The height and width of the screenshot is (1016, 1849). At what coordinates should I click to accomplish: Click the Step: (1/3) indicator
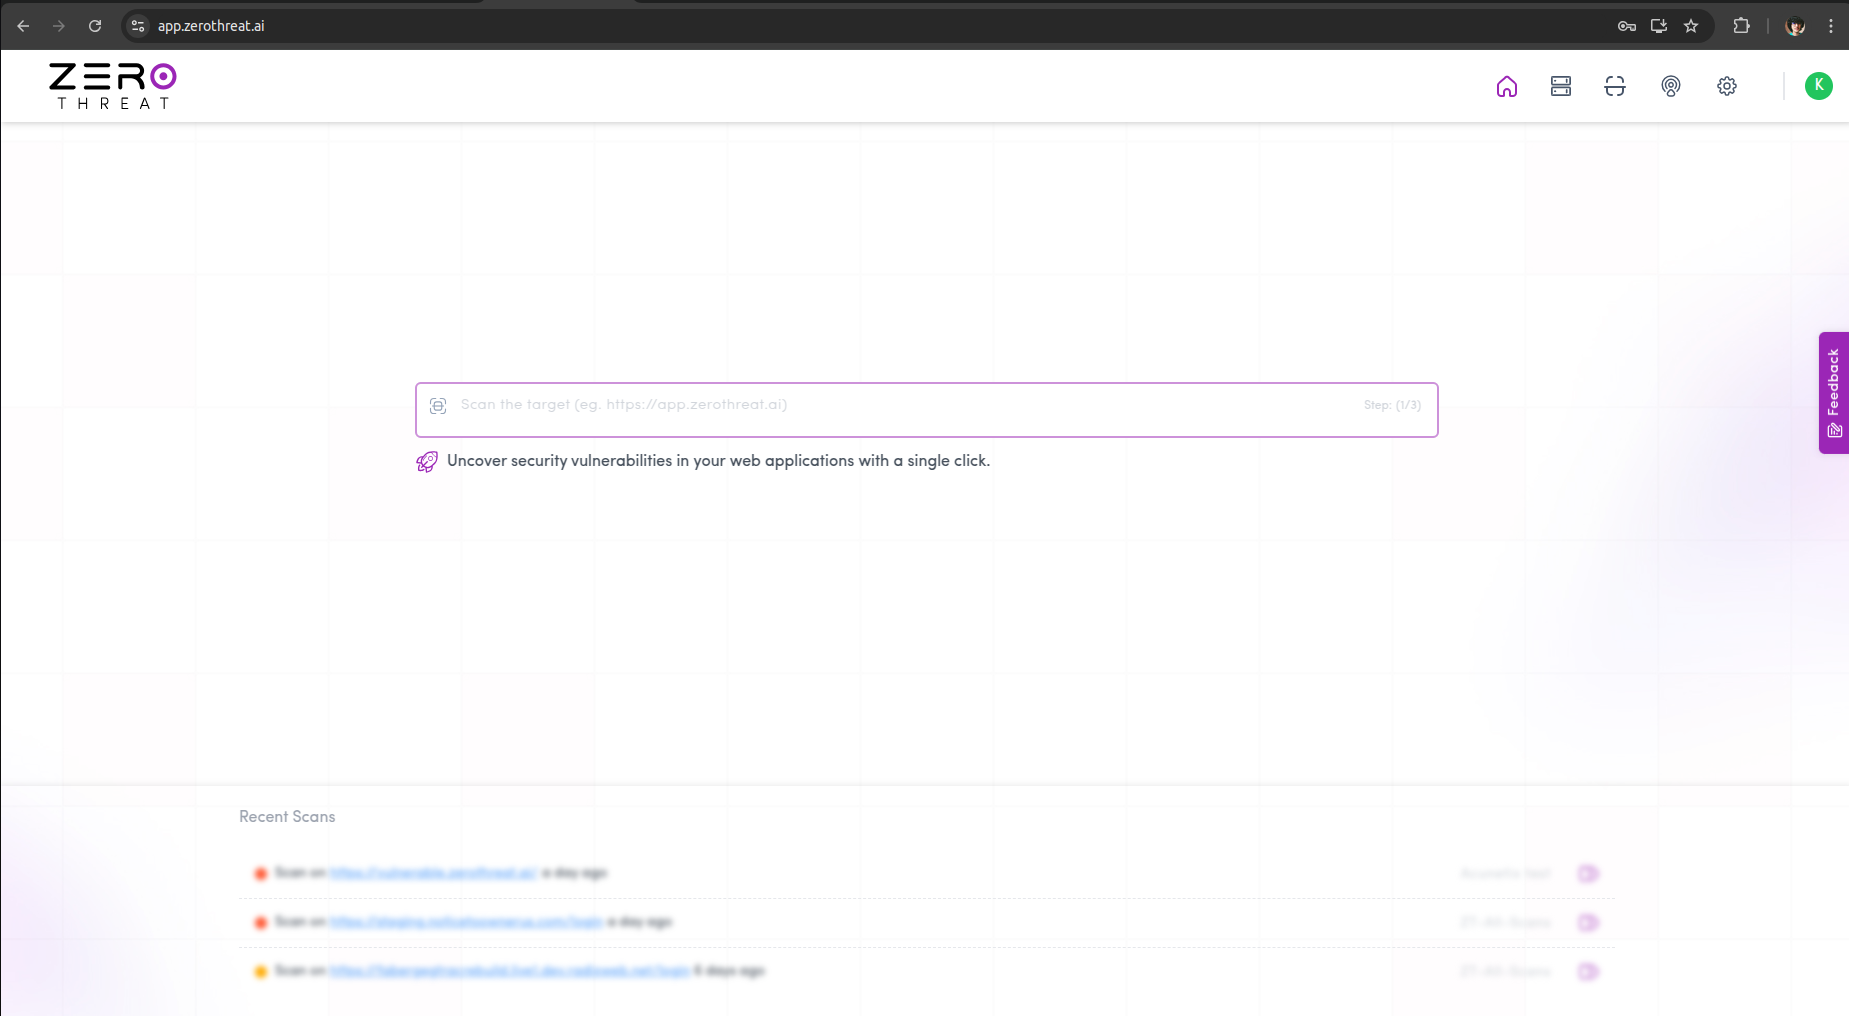click(x=1392, y=405)
